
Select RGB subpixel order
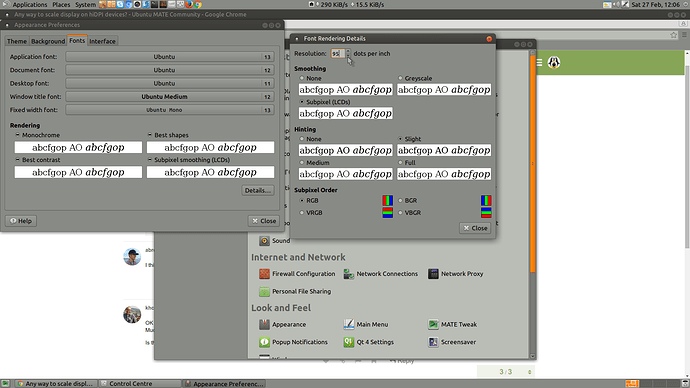point(302,200)
